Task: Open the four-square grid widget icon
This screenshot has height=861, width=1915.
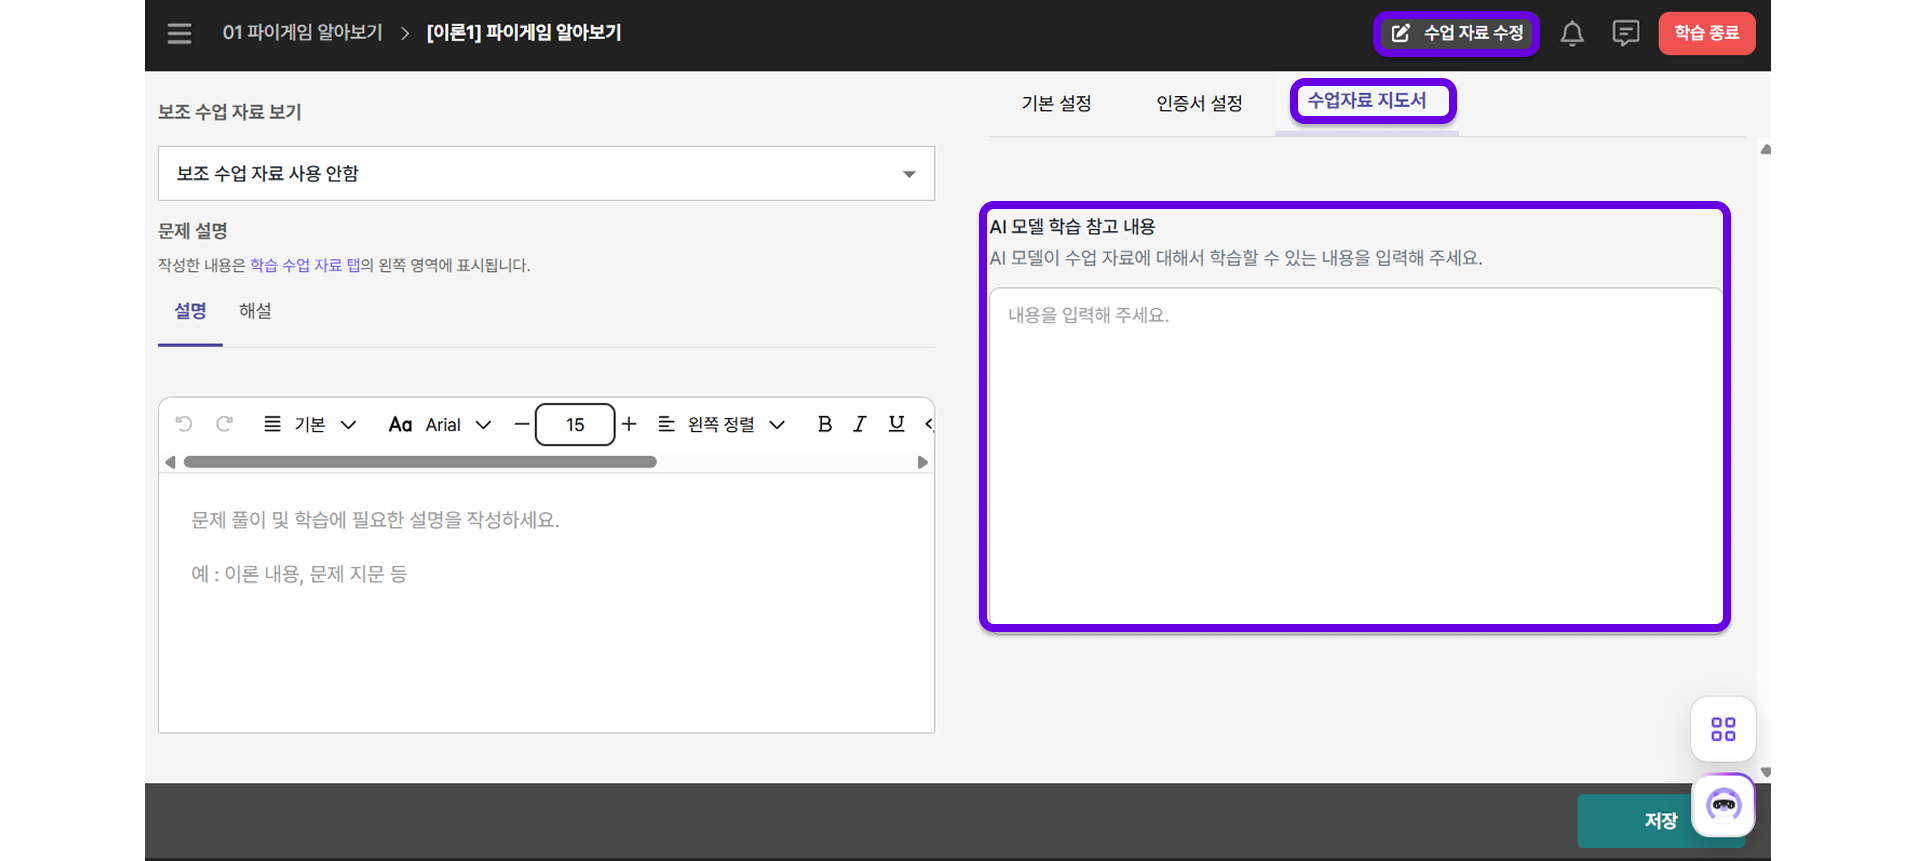Action: click(x=1723, y=729)
